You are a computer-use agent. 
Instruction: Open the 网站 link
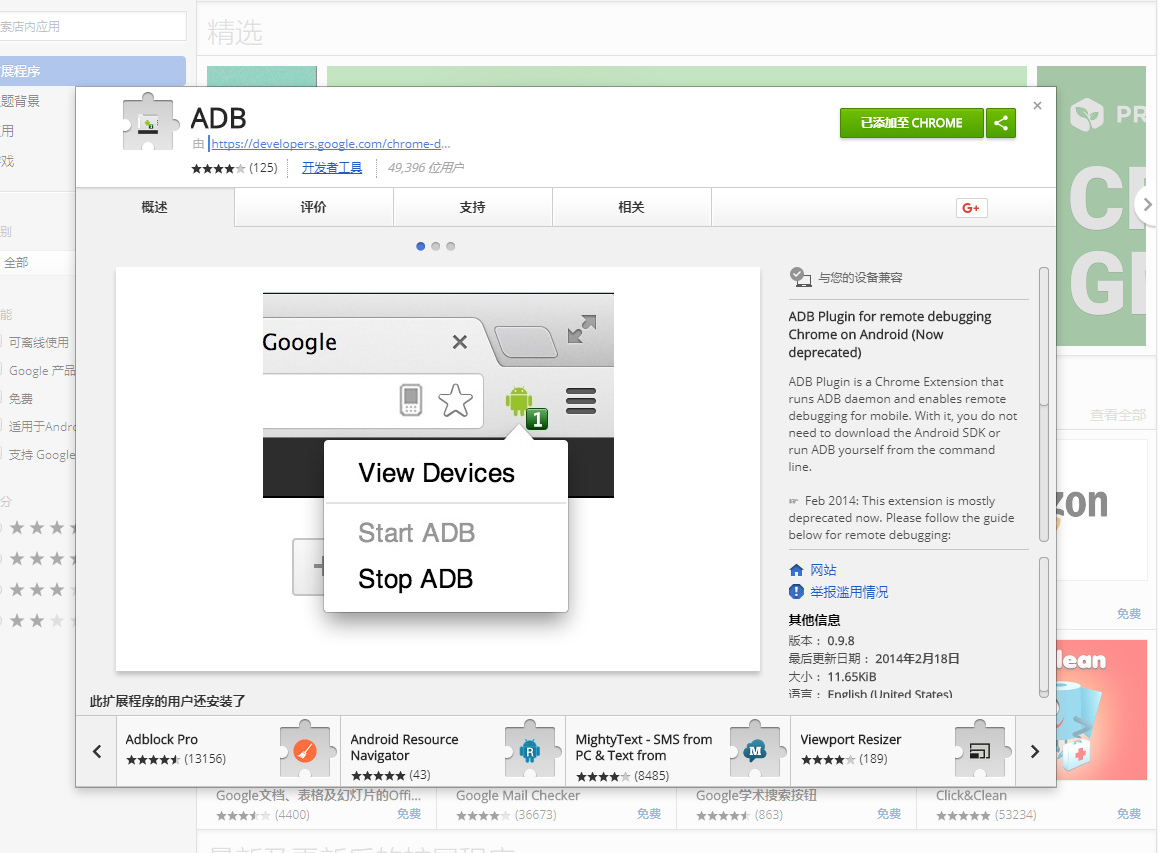click(x=823, y=570)
